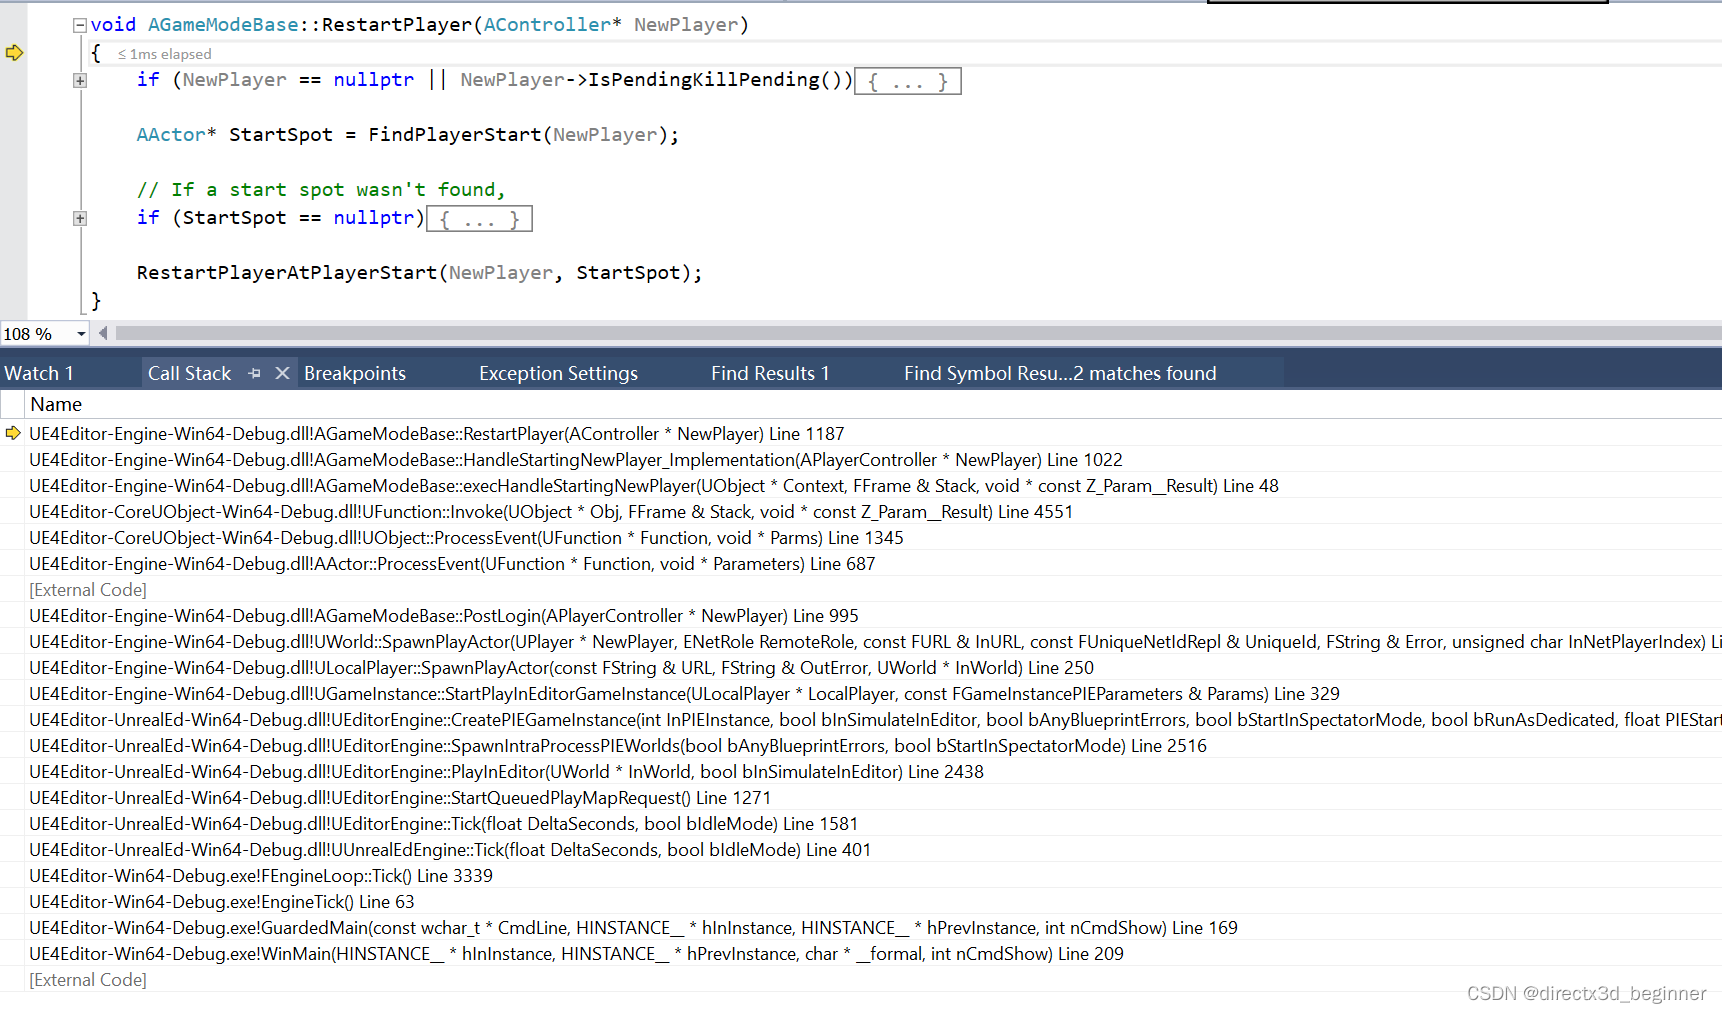Select StartQueuedPlayMapRequest Line 1271 frame

tap(400, 798)
